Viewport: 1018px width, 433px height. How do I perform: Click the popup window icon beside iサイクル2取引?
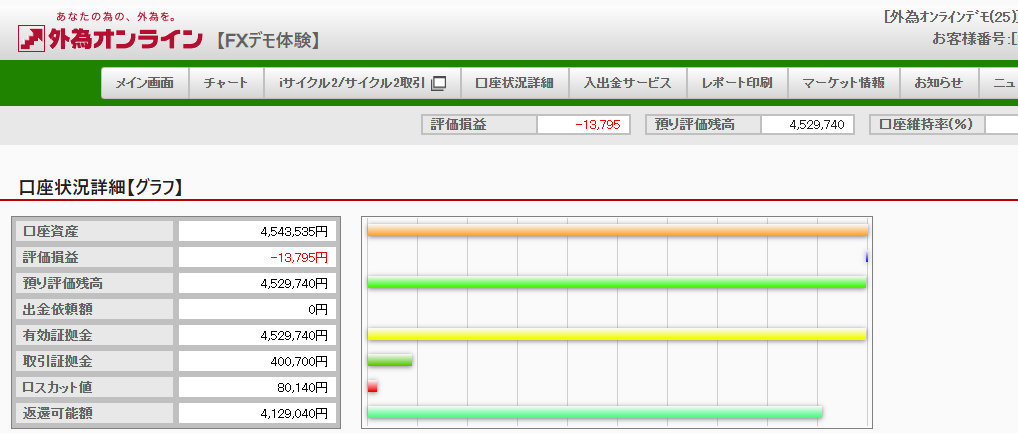point(438,83)
